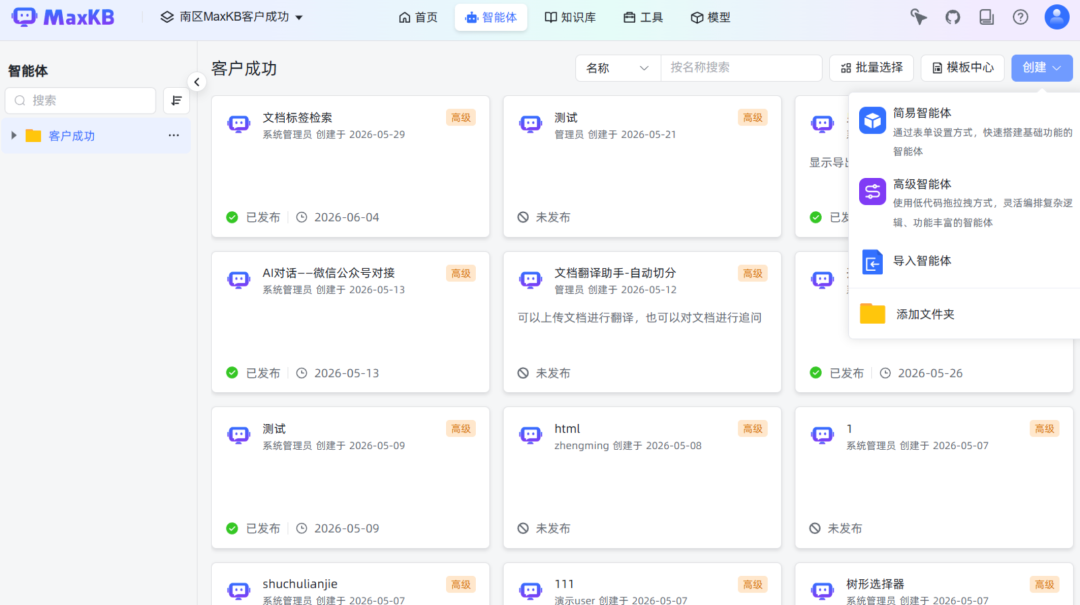
Task: Open the html agent card
Action: pyautogui.click(x=642, y=478)
